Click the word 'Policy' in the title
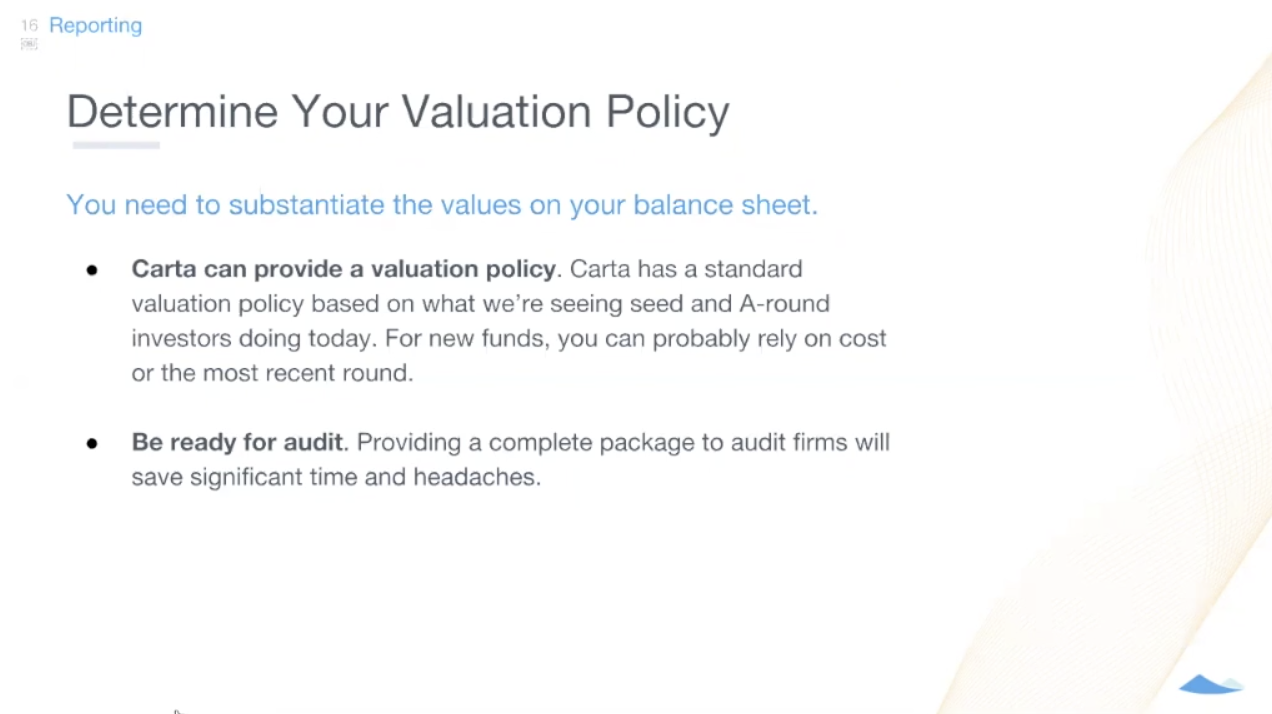This screenshot has width=1272, height=714. coord(667,113)
